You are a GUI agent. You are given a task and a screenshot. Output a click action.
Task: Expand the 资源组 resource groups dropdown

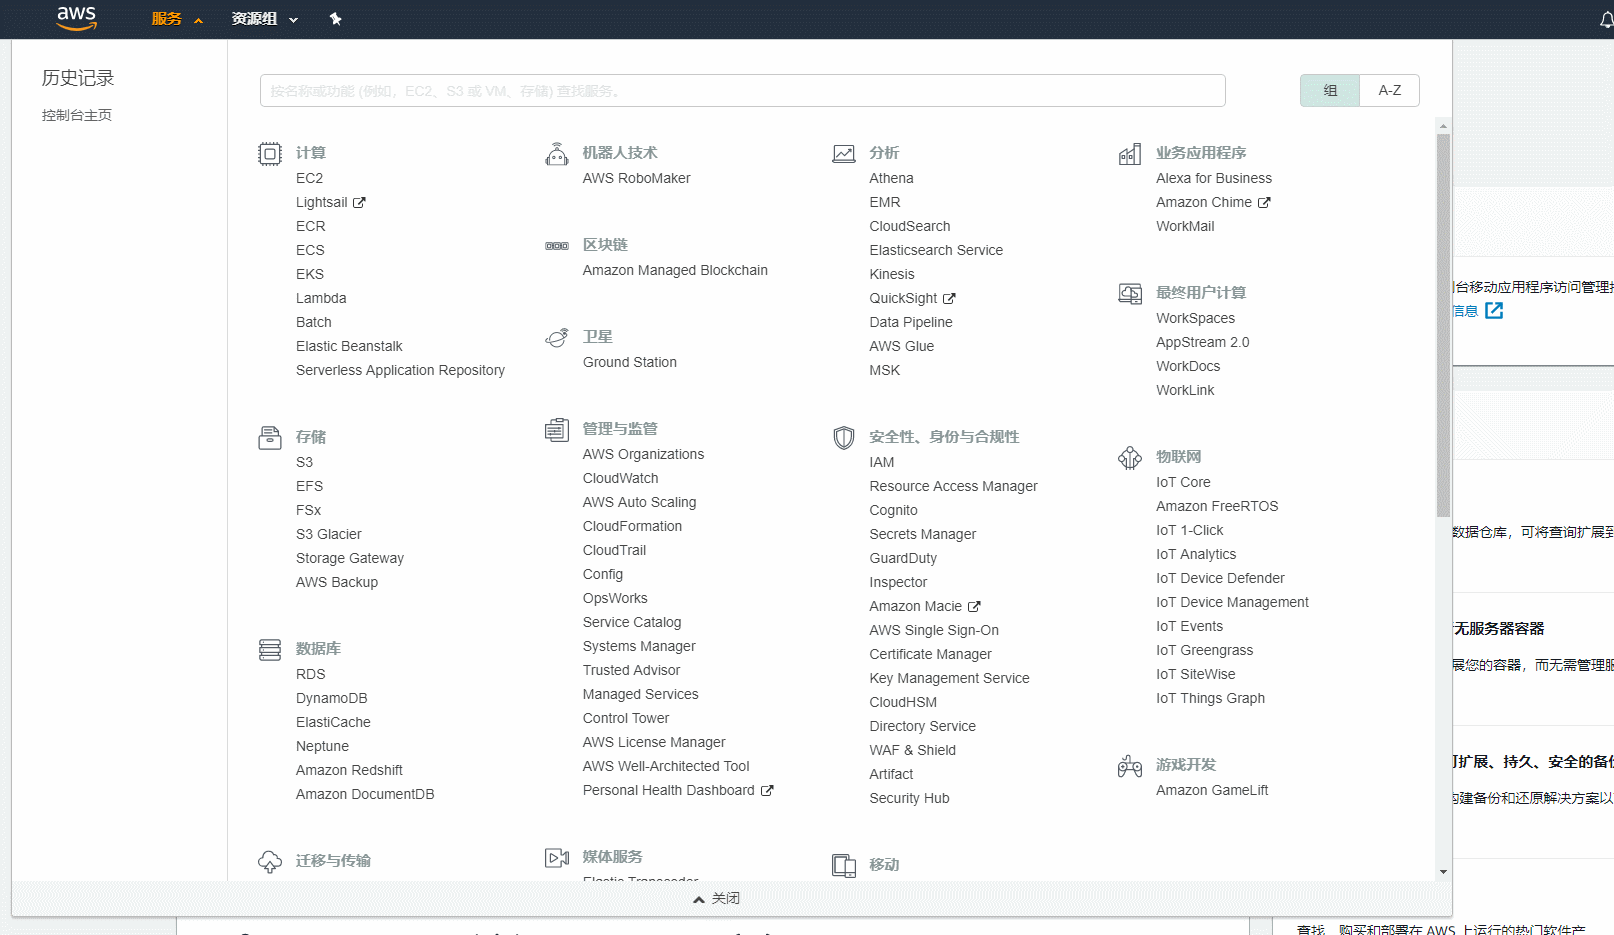(x=265, y=19)
